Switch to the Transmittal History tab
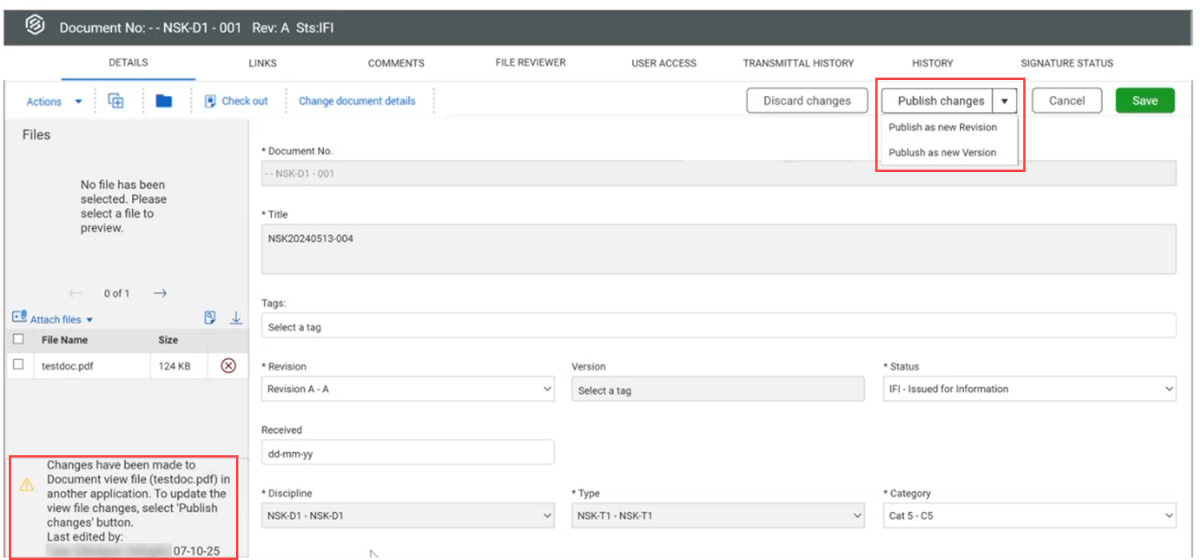Image resolution: width=1200 pixels, height=560 pixels. click(798, 63)
